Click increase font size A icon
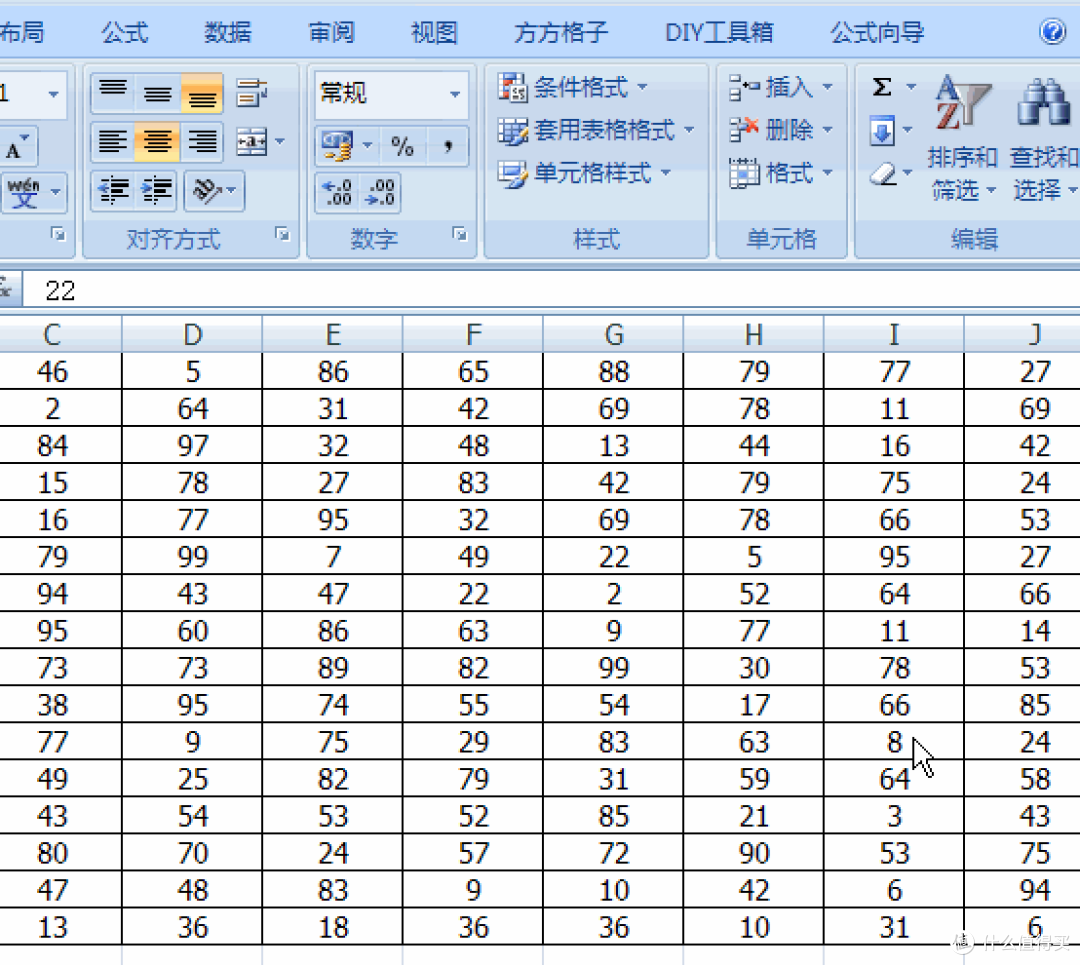 (x=18, y=145)
